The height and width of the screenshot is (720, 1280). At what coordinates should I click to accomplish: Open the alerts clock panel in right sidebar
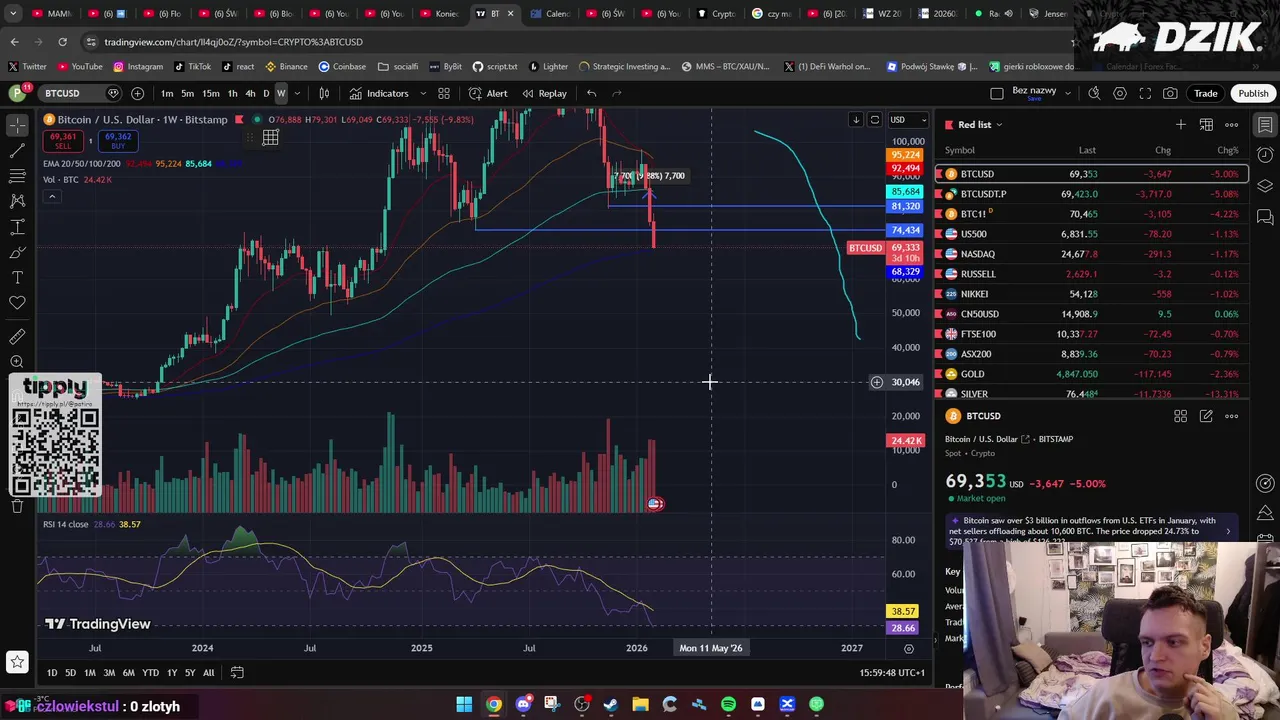[x=1265, y=155]
